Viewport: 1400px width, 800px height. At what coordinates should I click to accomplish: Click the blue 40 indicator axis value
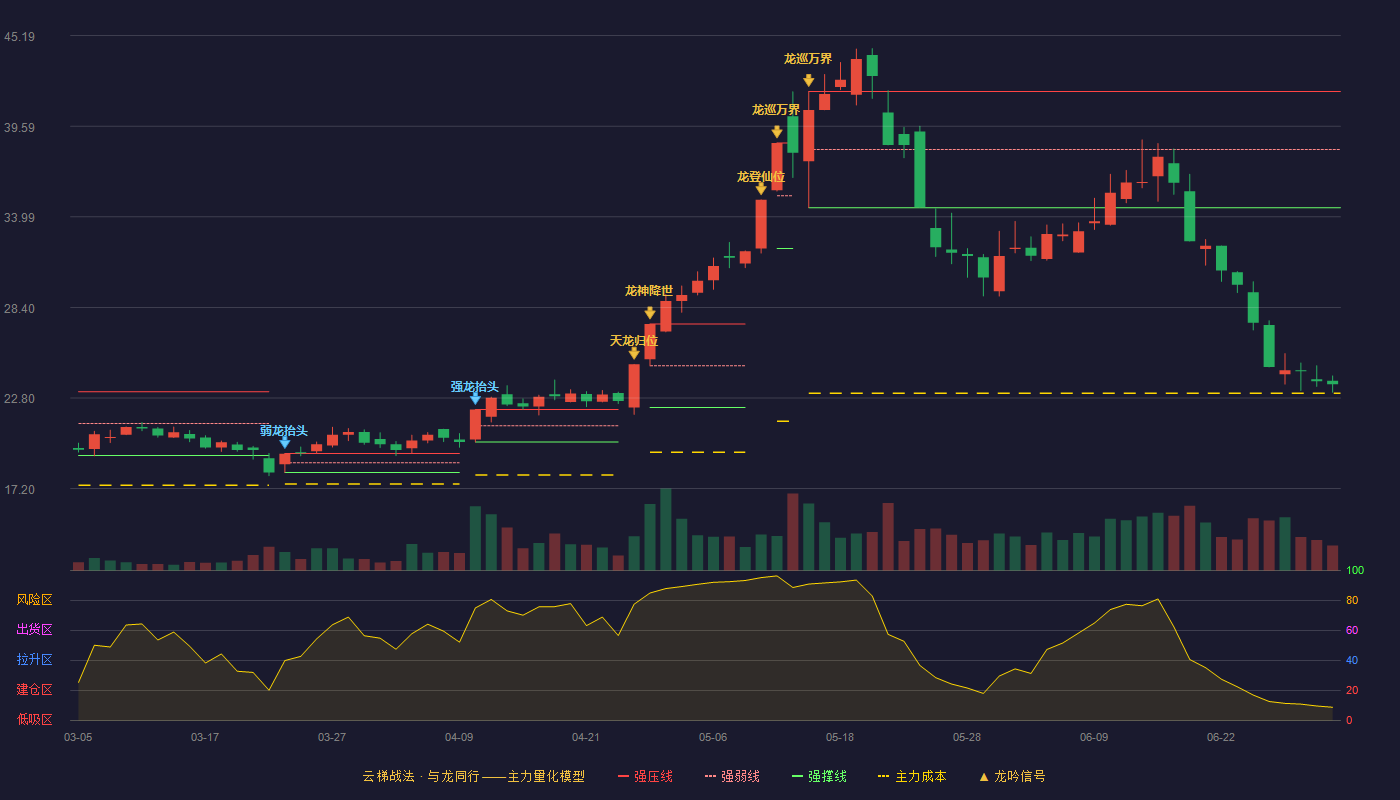[x=1351, y=661]
